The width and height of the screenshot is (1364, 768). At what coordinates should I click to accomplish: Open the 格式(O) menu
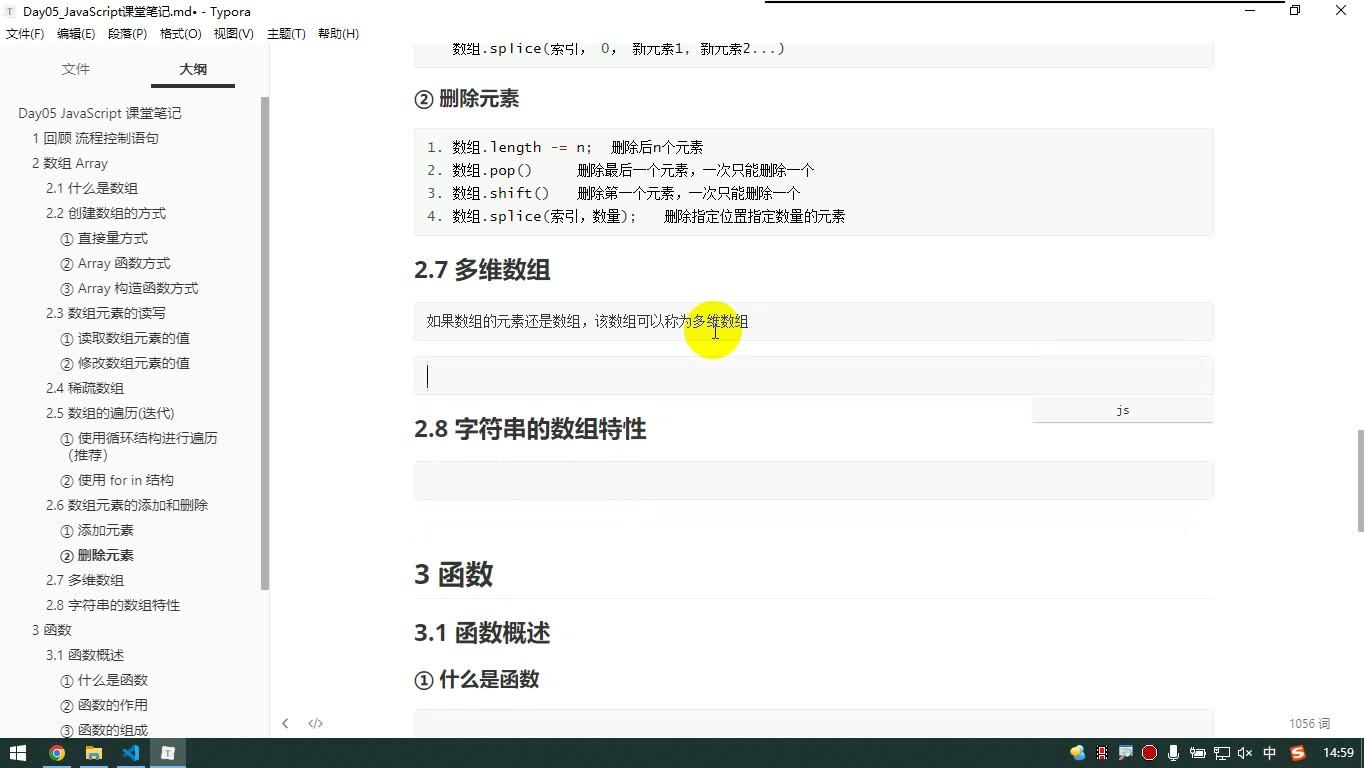click(x=181, y=34)
